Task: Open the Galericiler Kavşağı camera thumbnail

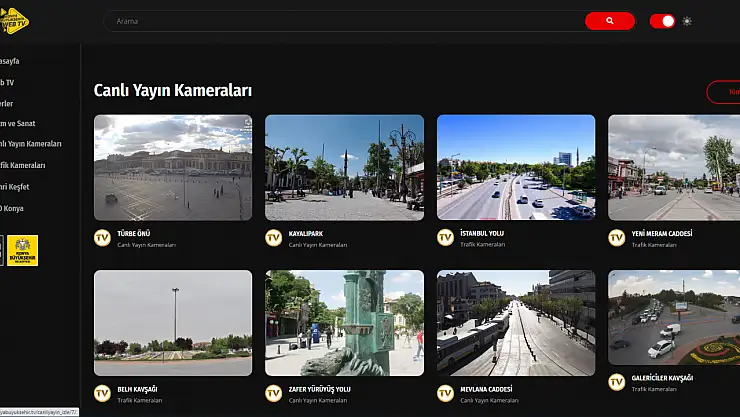Action: pyautogui.click(x=674, y=317)
